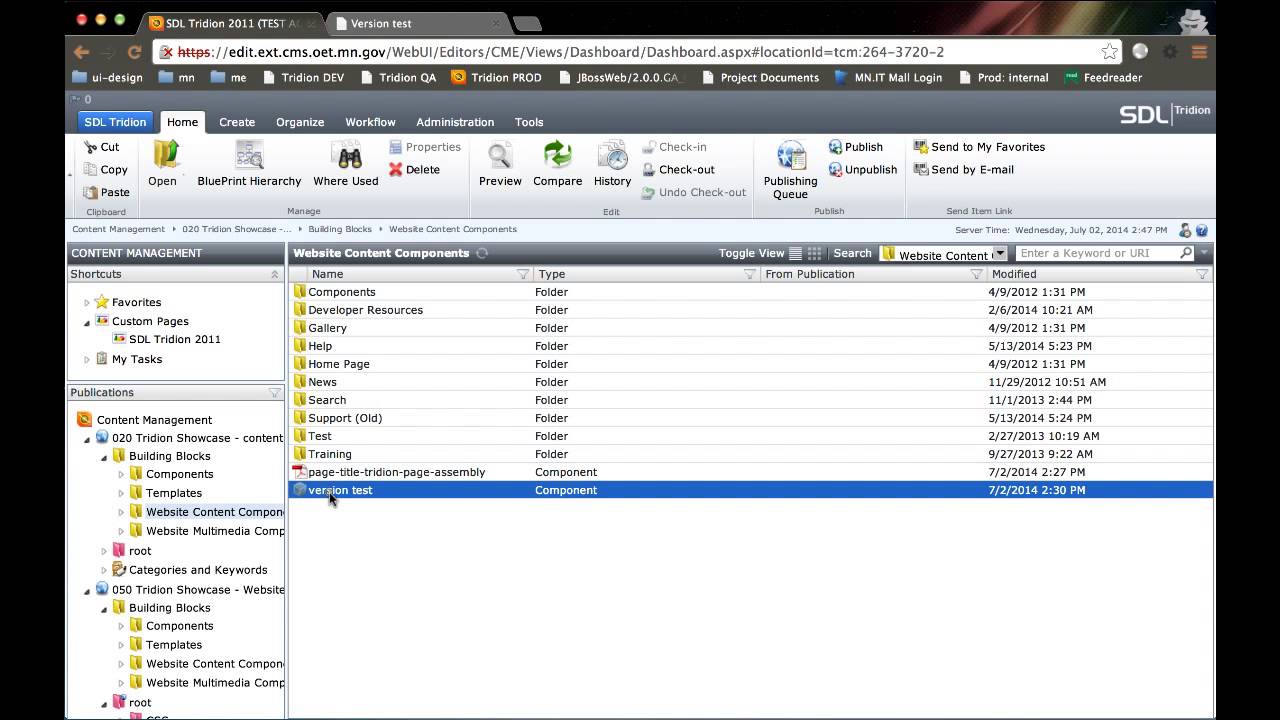
Task: Open the Tools ribbon tab
Action: (x=529, y=122)
